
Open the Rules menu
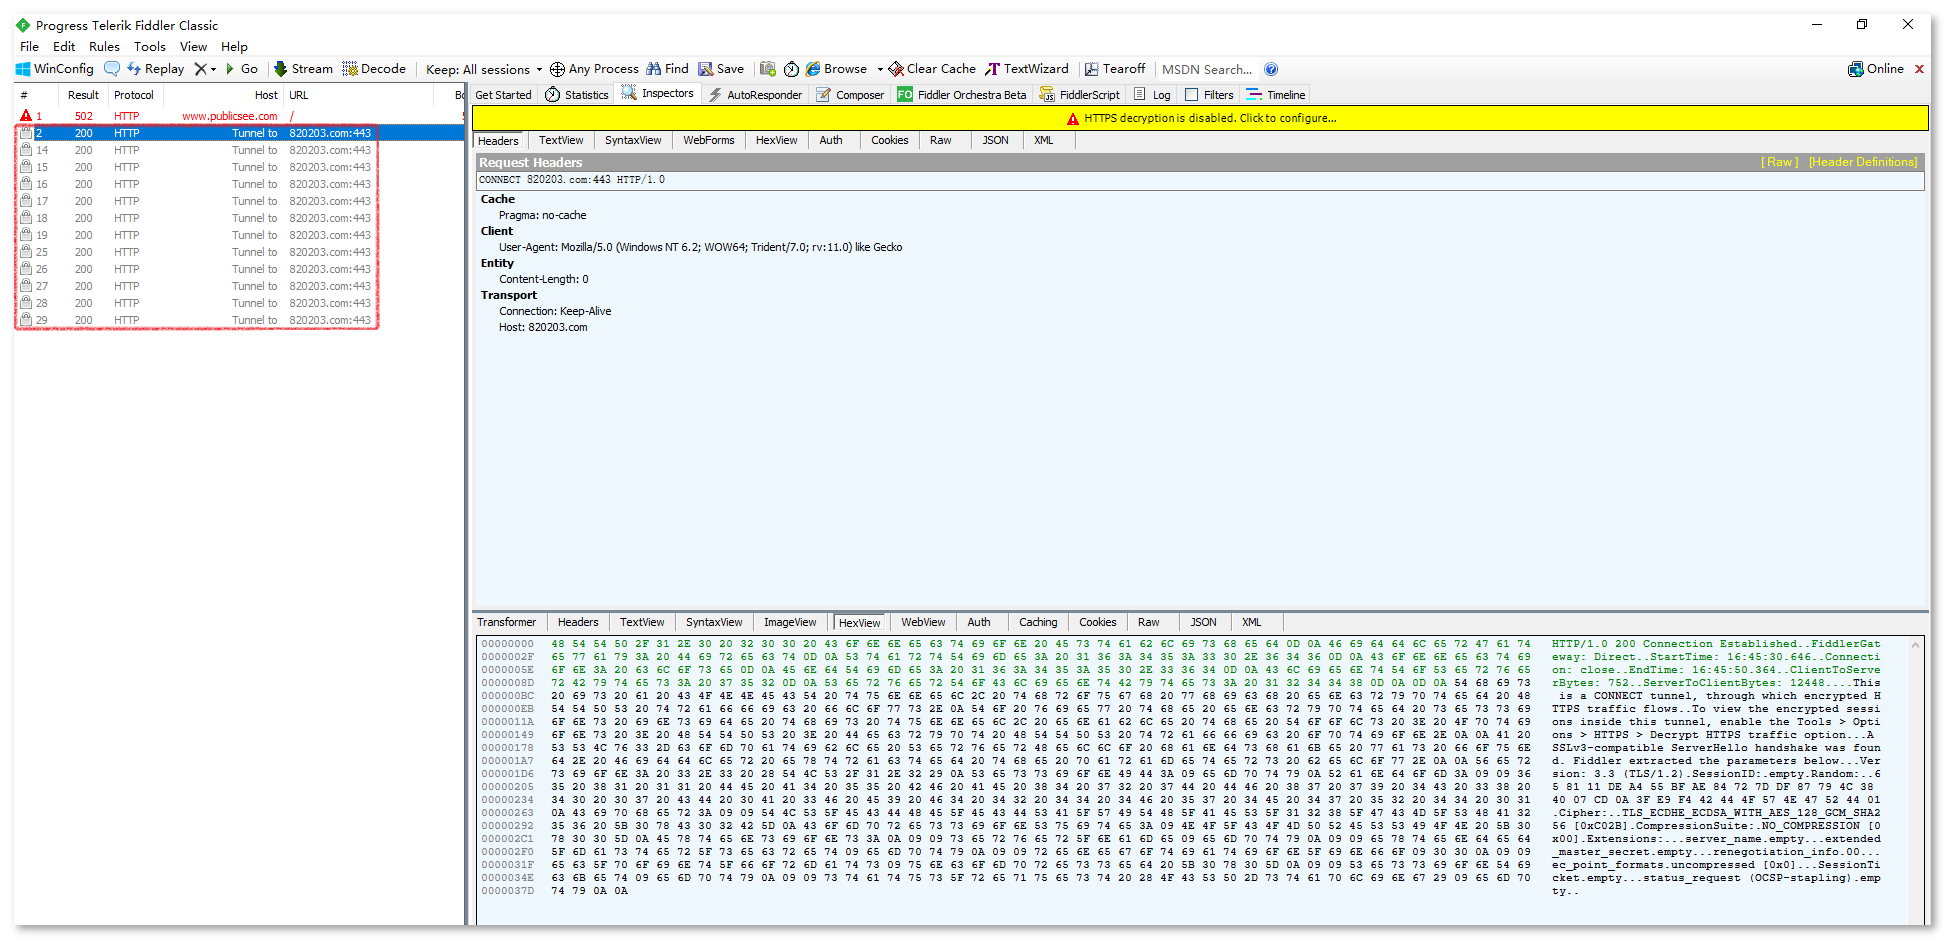click(103, 46)
